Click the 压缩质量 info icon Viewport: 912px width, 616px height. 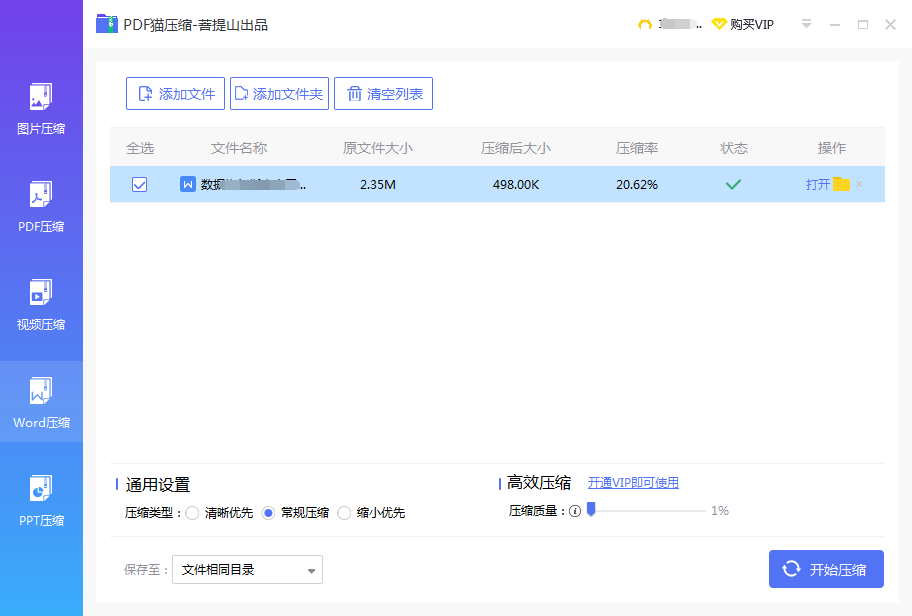(575, 511)
